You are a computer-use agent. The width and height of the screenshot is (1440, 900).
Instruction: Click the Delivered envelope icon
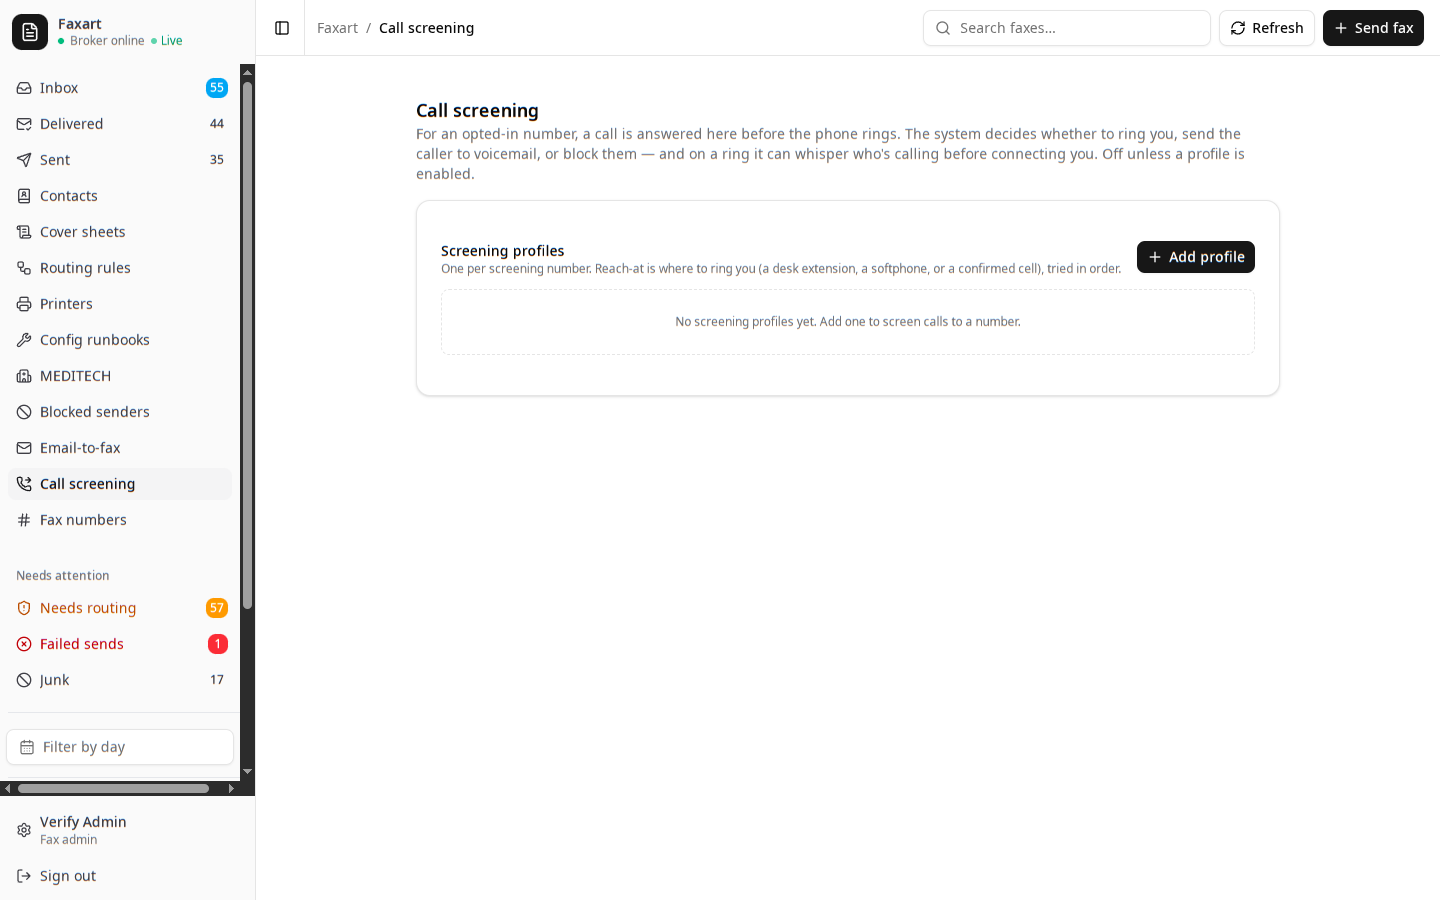click(24, 124)
